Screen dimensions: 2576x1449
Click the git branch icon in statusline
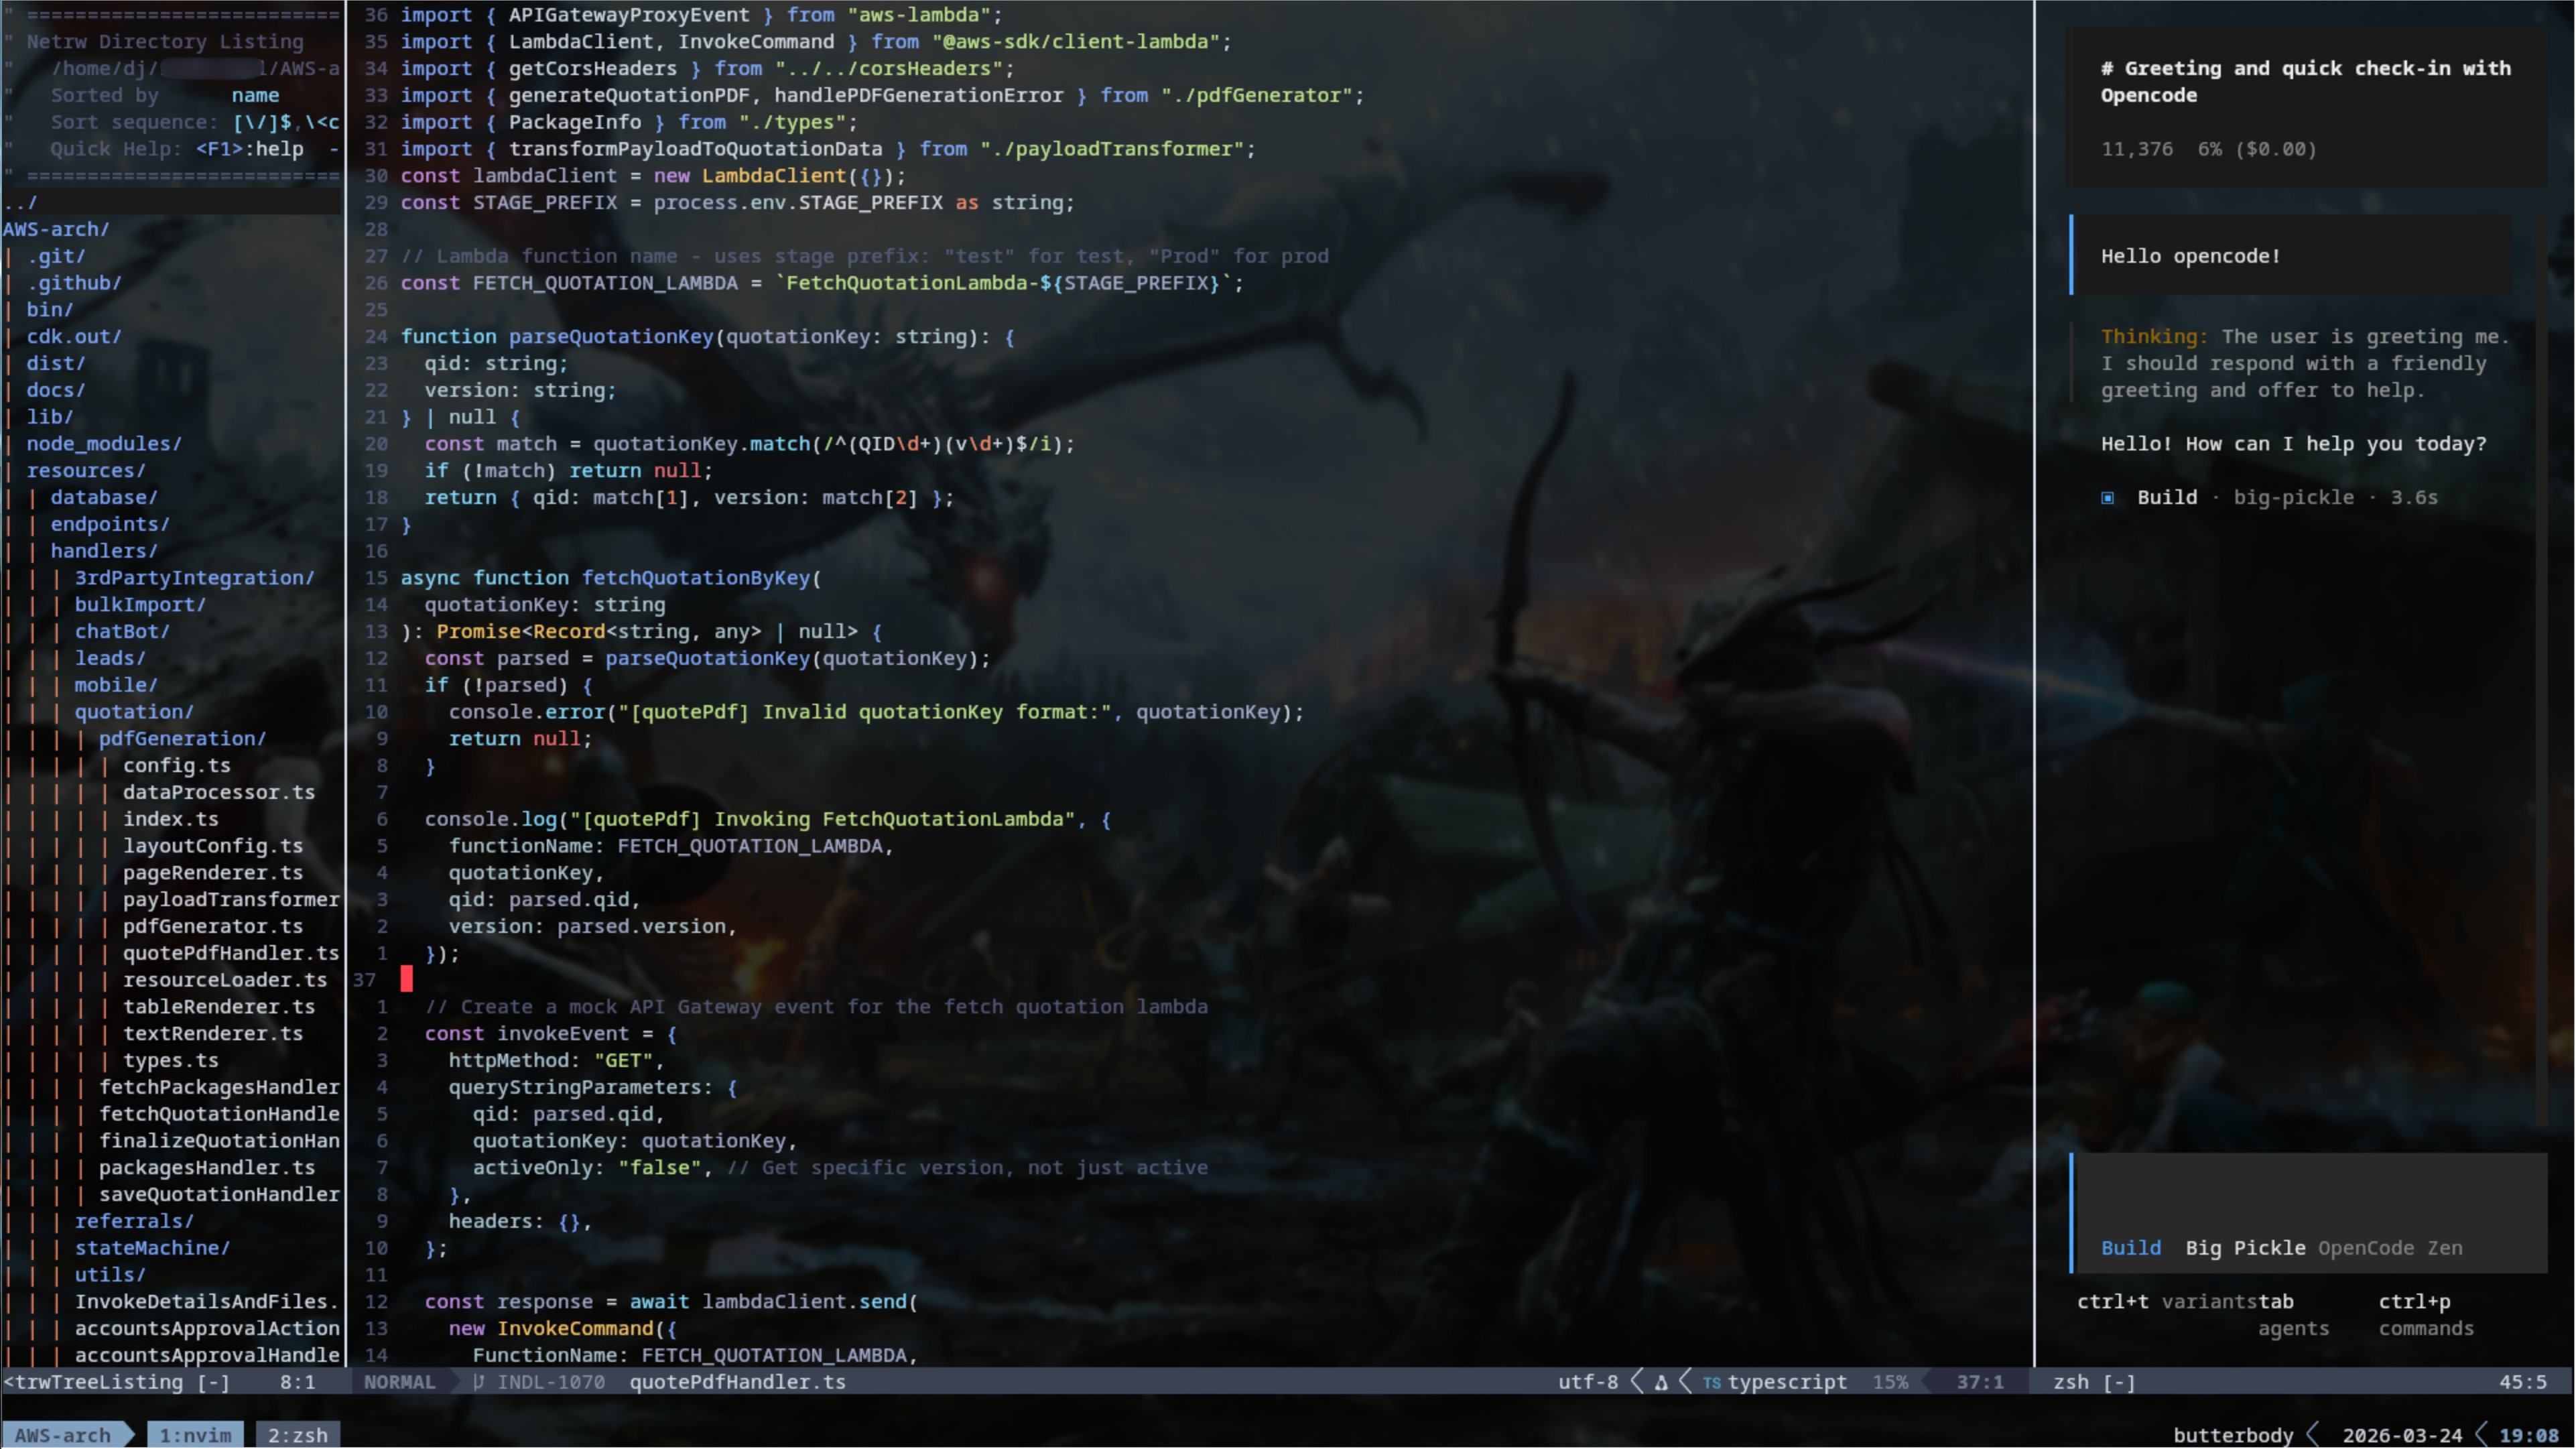pos(479,1382)
